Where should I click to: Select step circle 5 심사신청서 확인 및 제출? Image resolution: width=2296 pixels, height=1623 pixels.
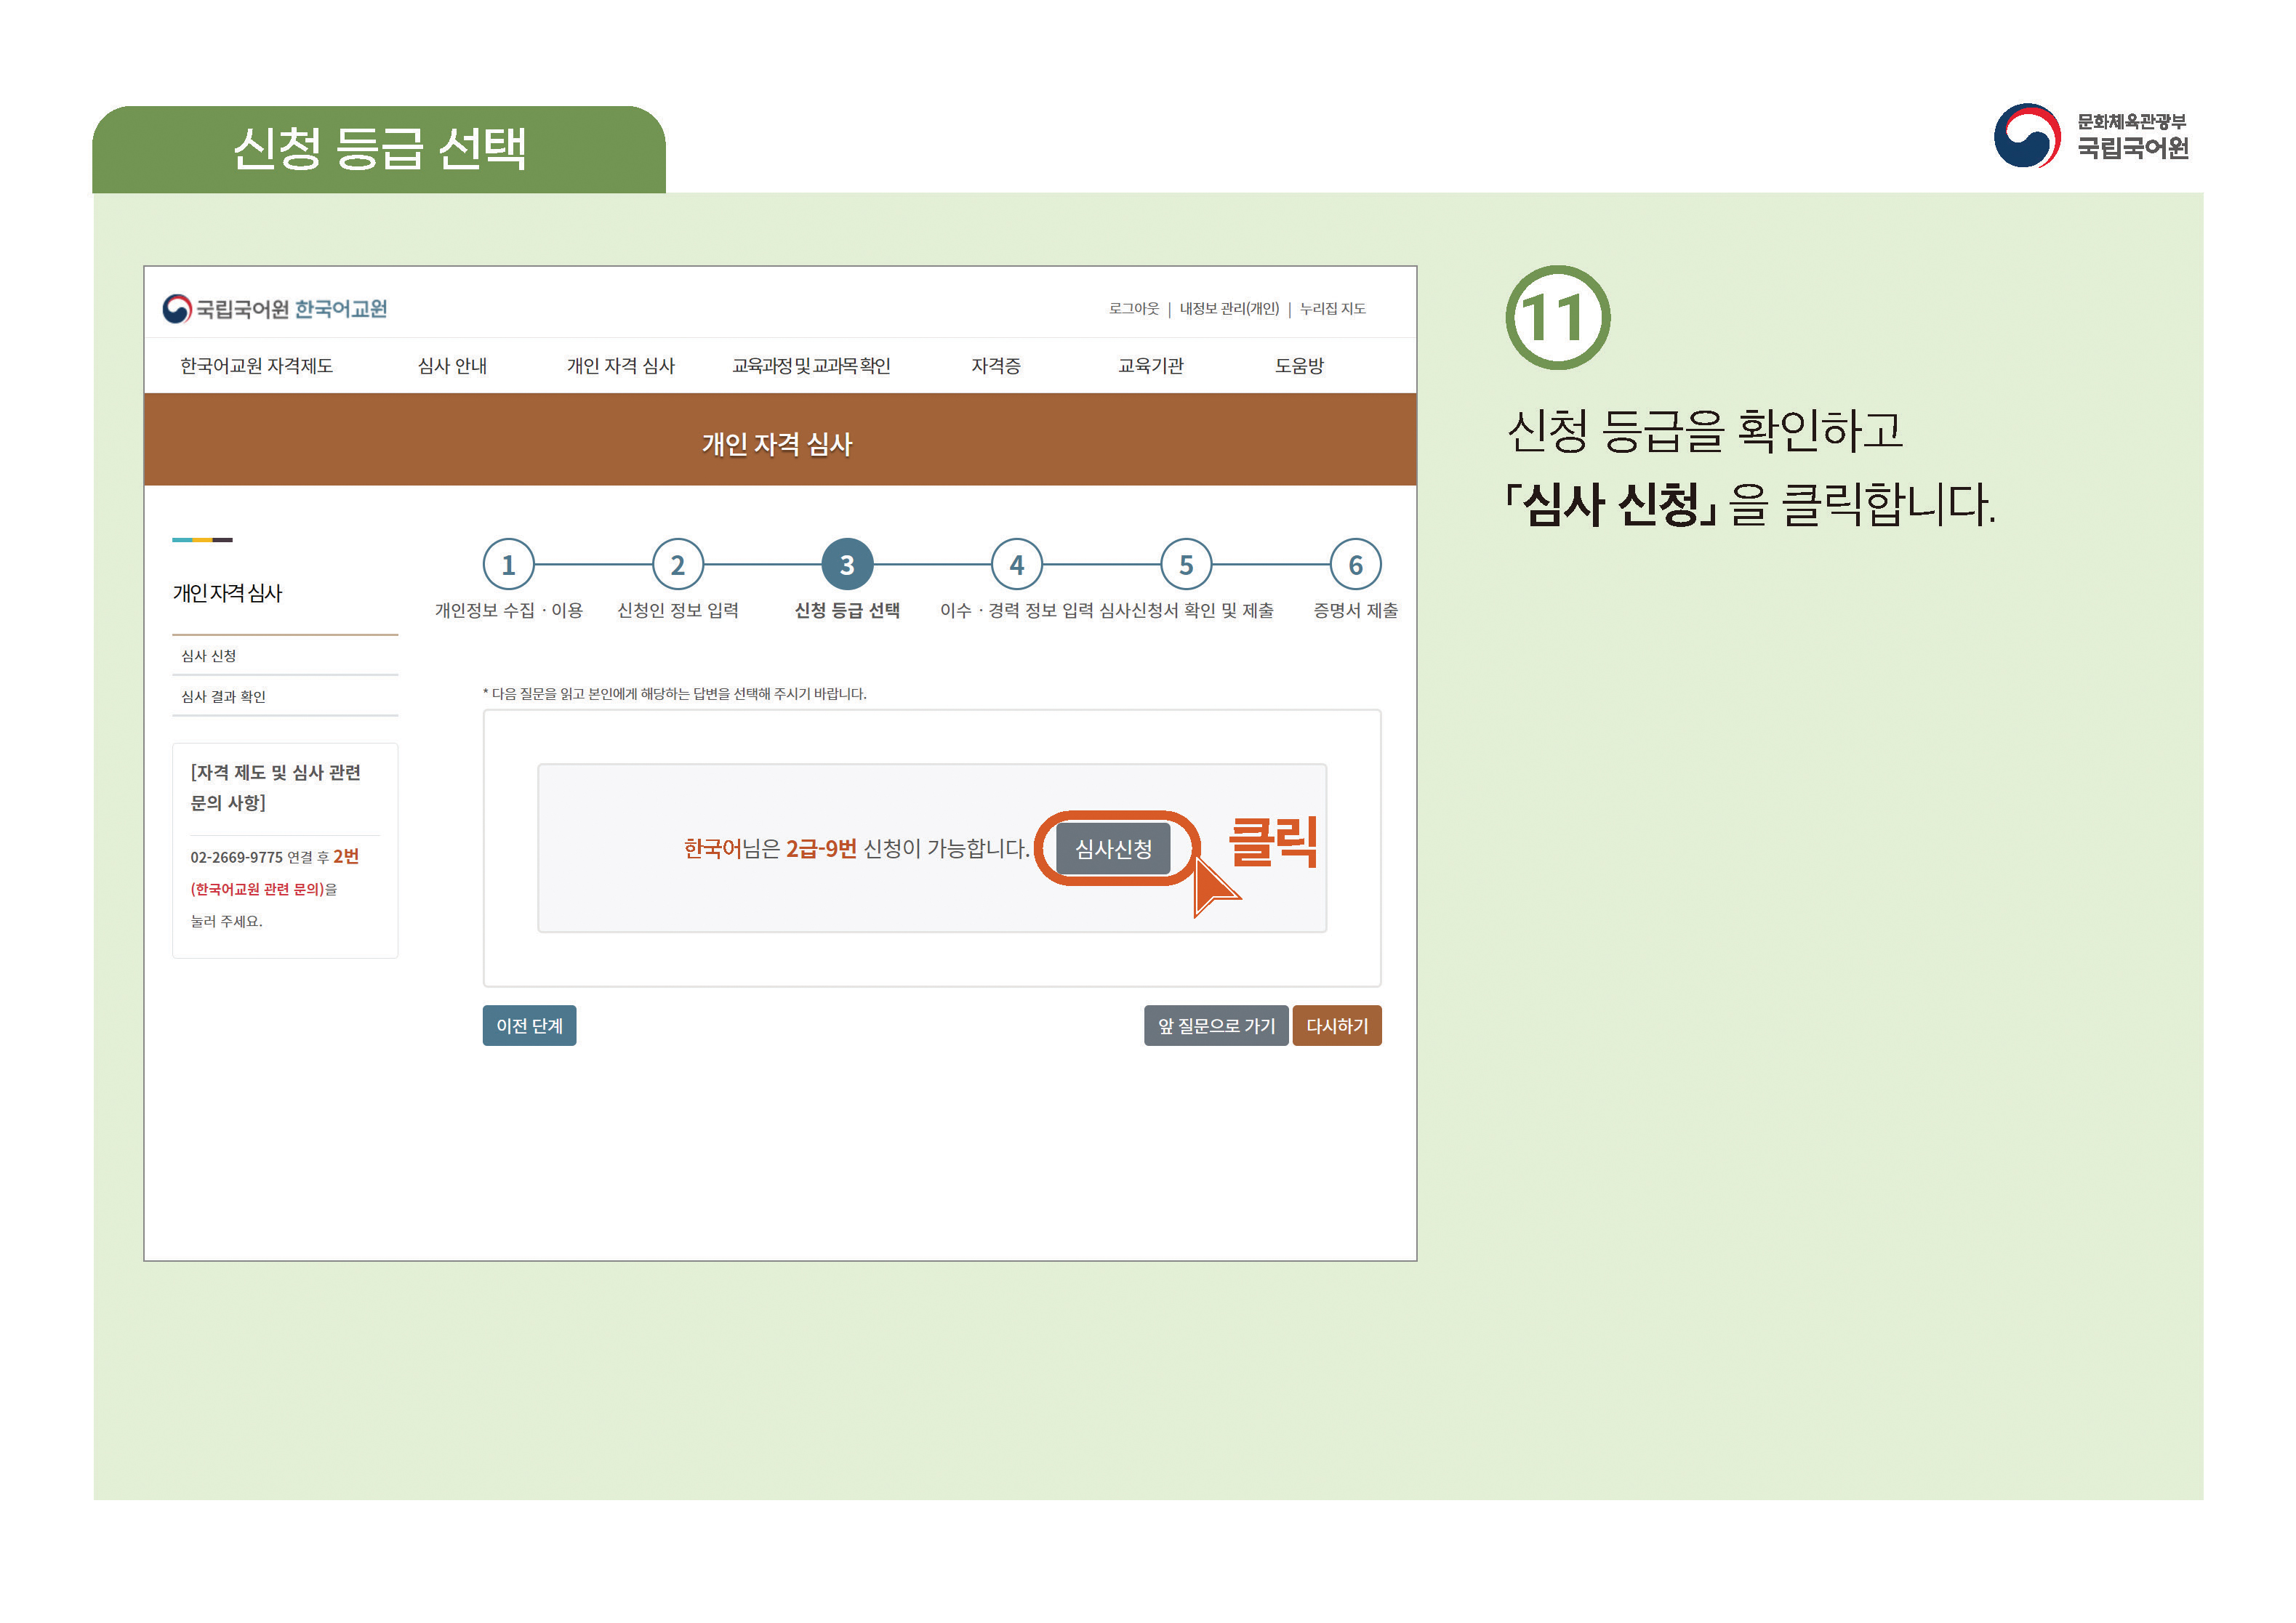click(x=1186, y=565)
